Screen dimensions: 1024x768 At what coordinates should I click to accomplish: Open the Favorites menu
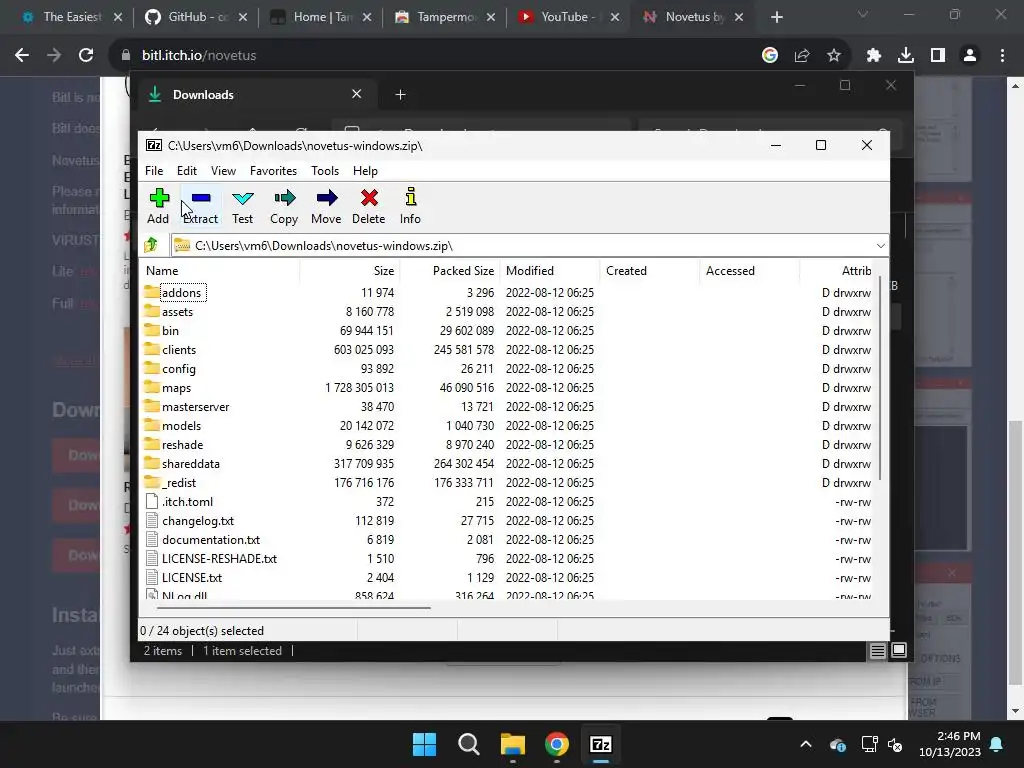coord(273,170)
